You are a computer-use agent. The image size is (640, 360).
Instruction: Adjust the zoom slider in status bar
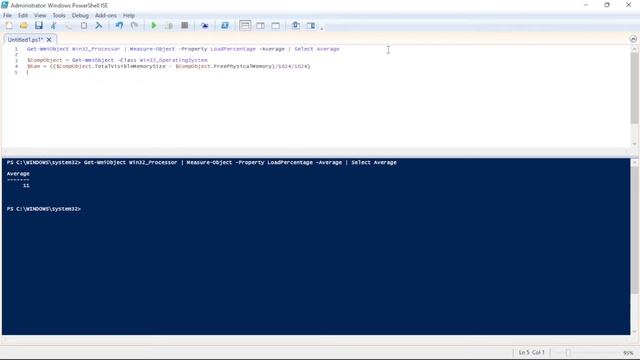[568, 353]
